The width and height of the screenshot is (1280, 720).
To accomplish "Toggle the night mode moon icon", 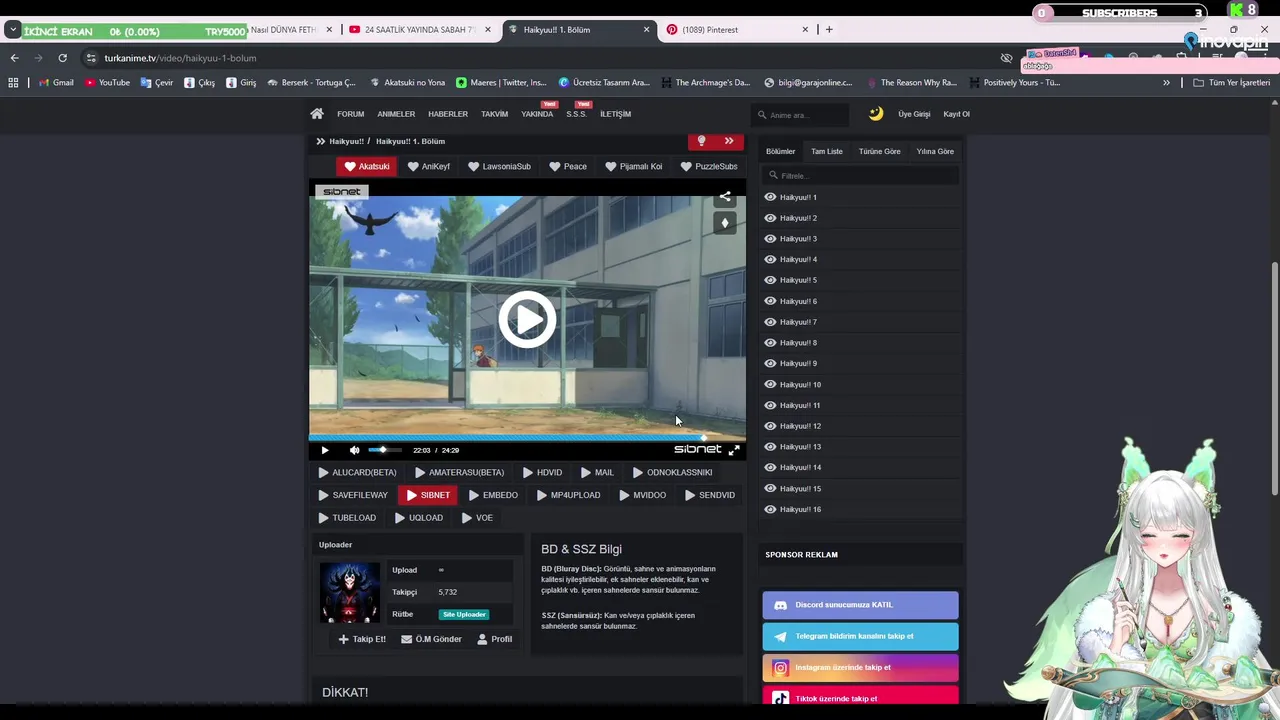I will click(x=876, y=114).
